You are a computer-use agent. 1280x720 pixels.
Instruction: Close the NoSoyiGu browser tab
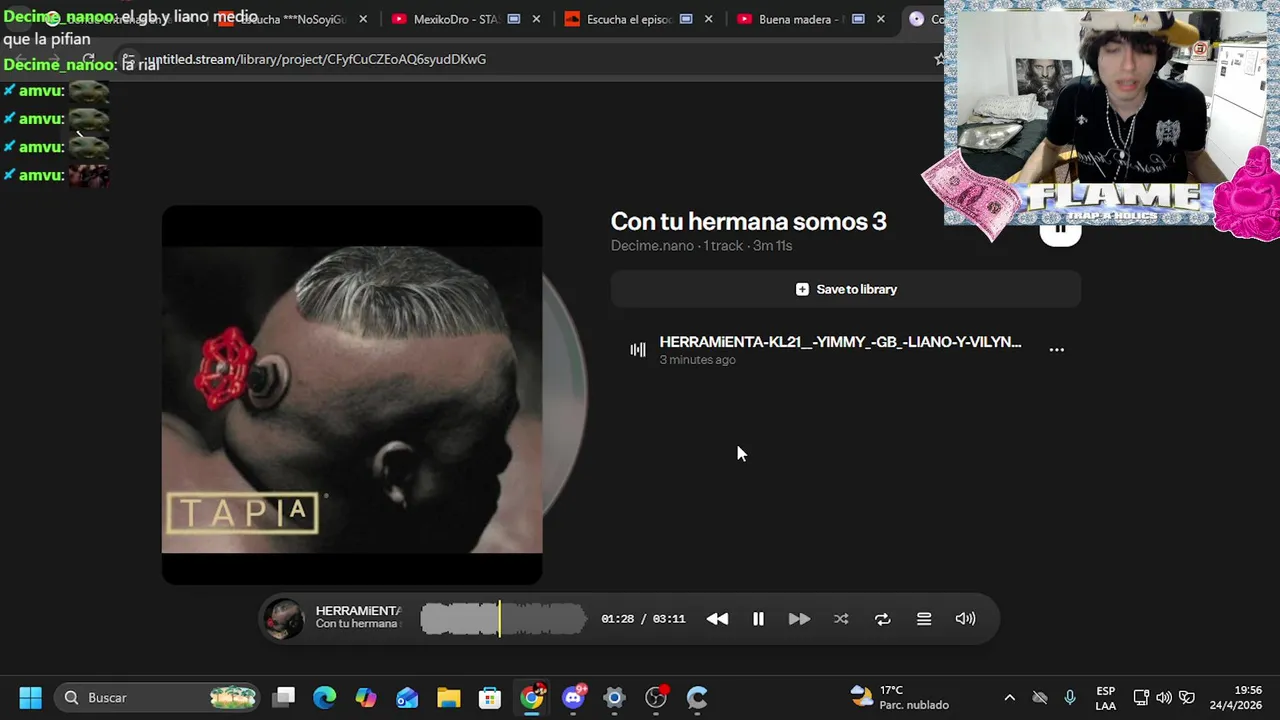tap(363, 19)
